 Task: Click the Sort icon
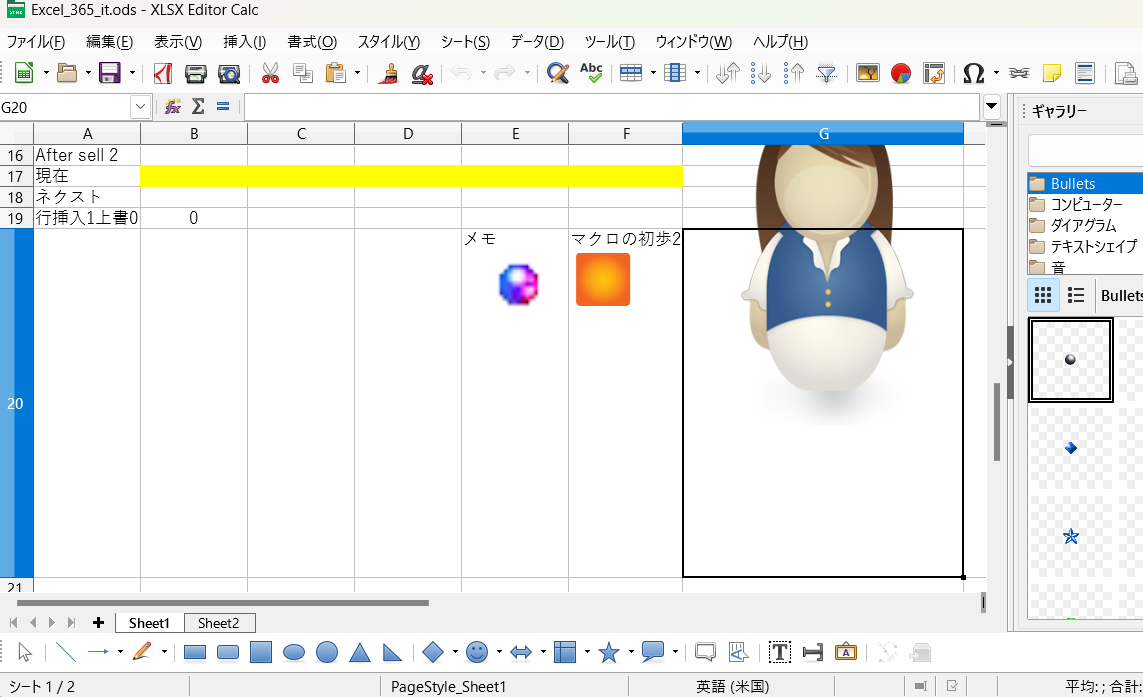(x=727, y=73)
